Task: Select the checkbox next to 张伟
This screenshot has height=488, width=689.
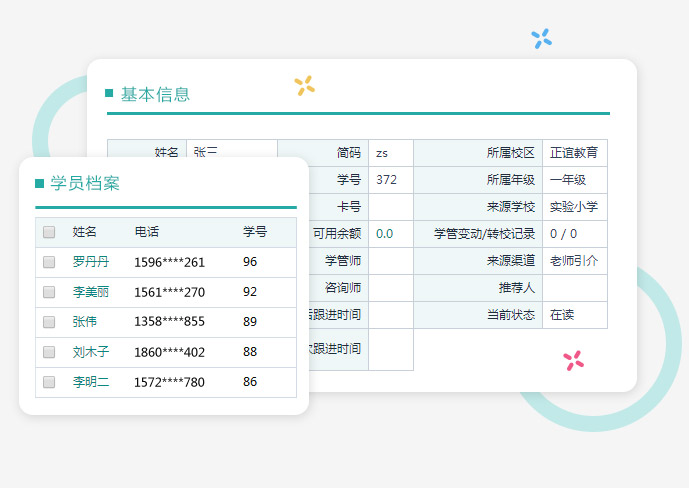Action: click(x=49, y=322)
